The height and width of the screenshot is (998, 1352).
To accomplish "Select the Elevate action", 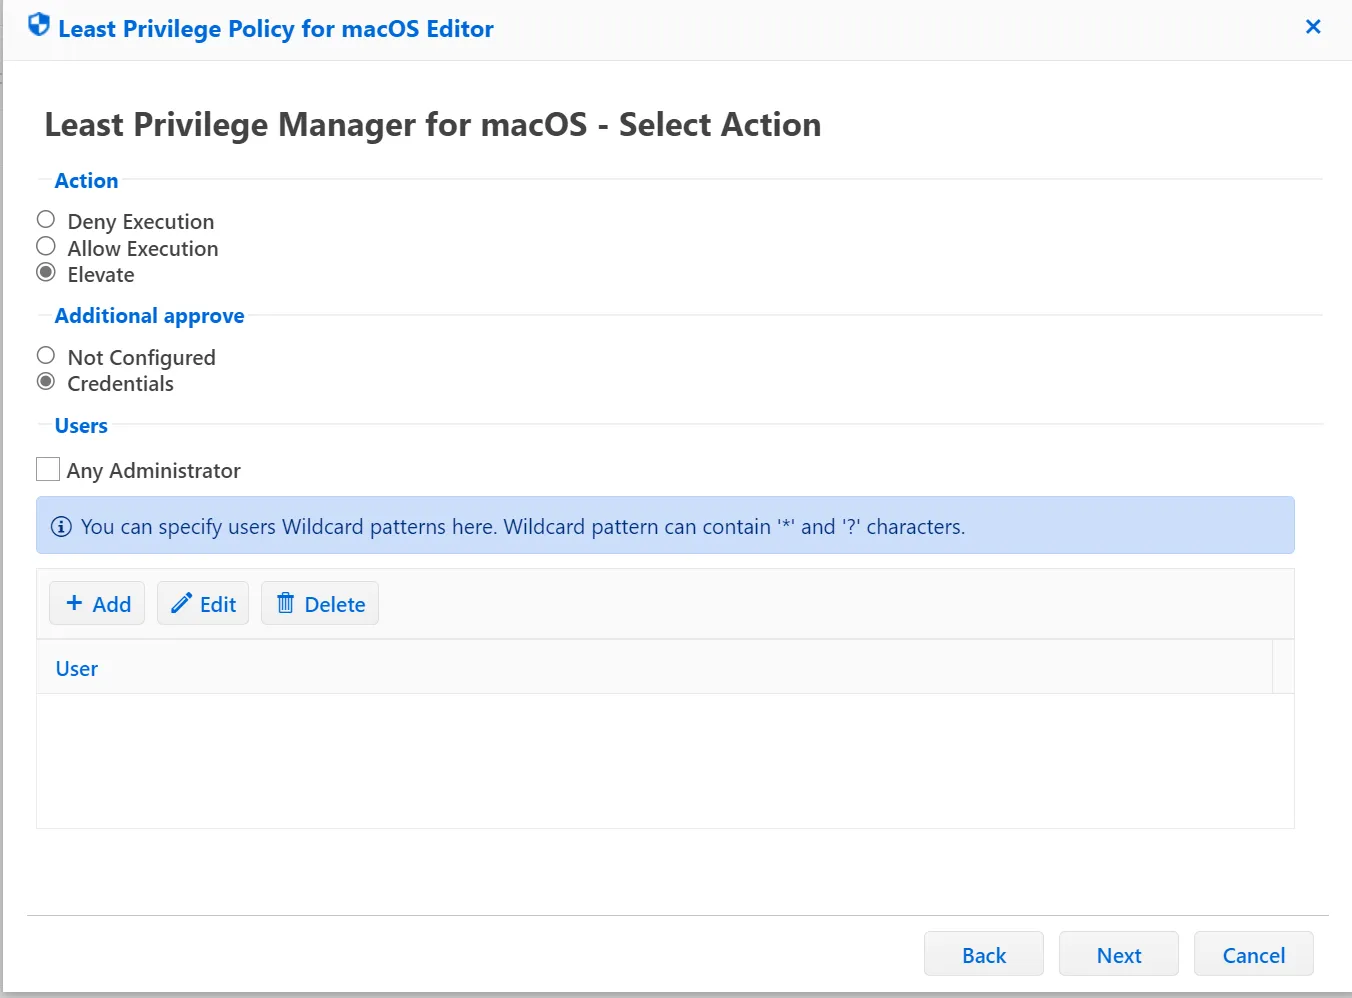I will click(x=45, y=271).
